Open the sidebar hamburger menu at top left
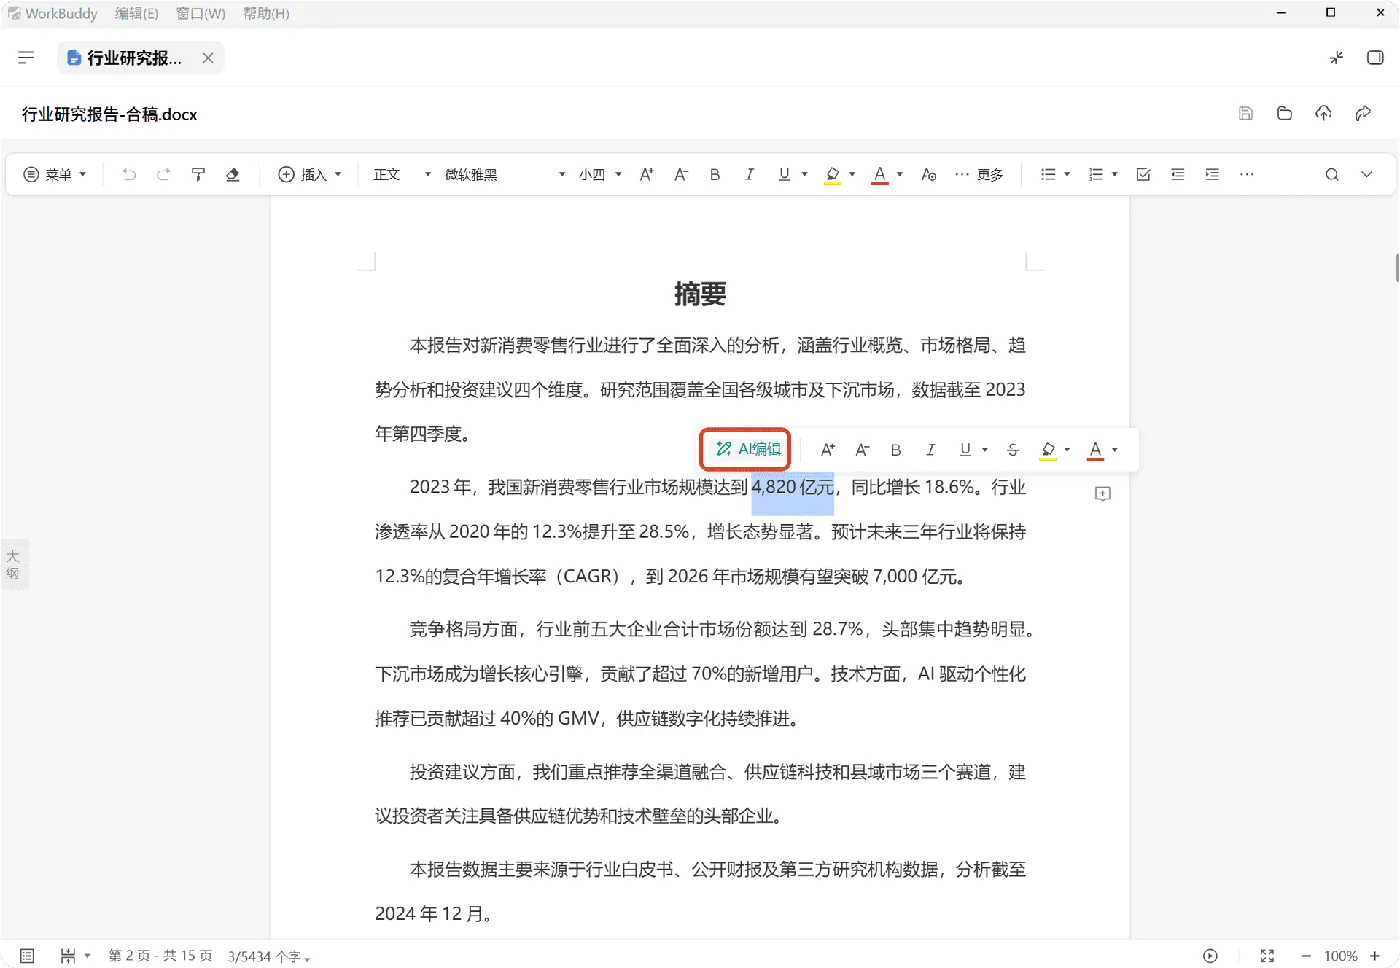Screen dimensions: 1400x968 pos(26,58)
